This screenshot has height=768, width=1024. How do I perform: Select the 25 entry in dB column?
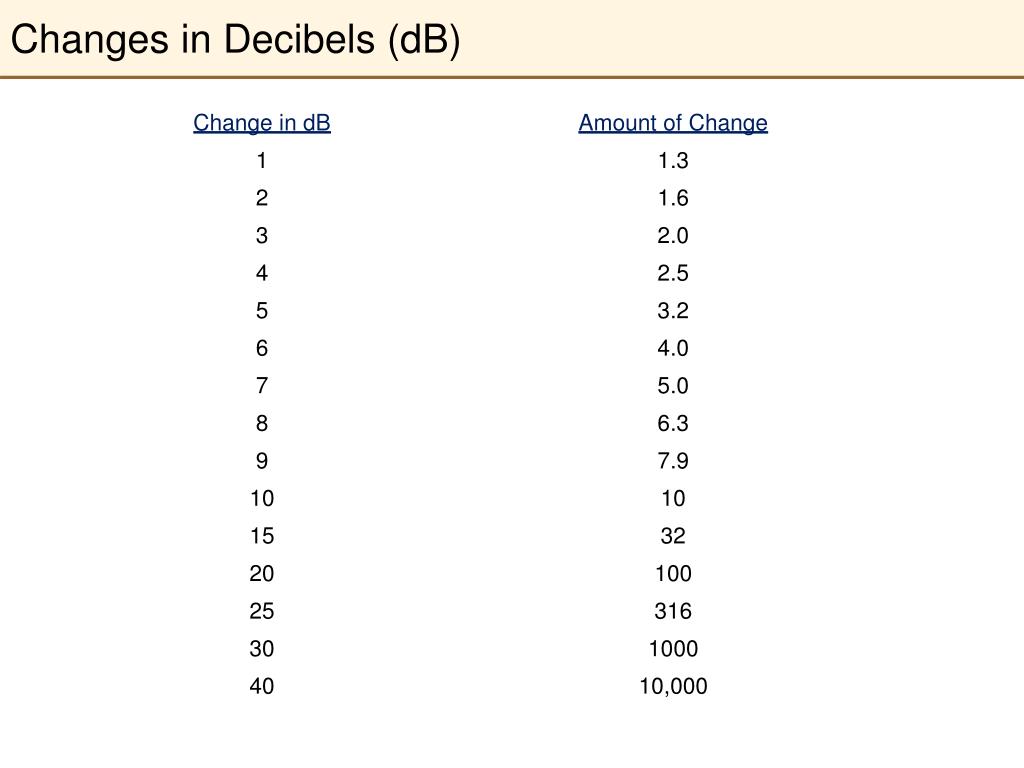tap(262, 611)
